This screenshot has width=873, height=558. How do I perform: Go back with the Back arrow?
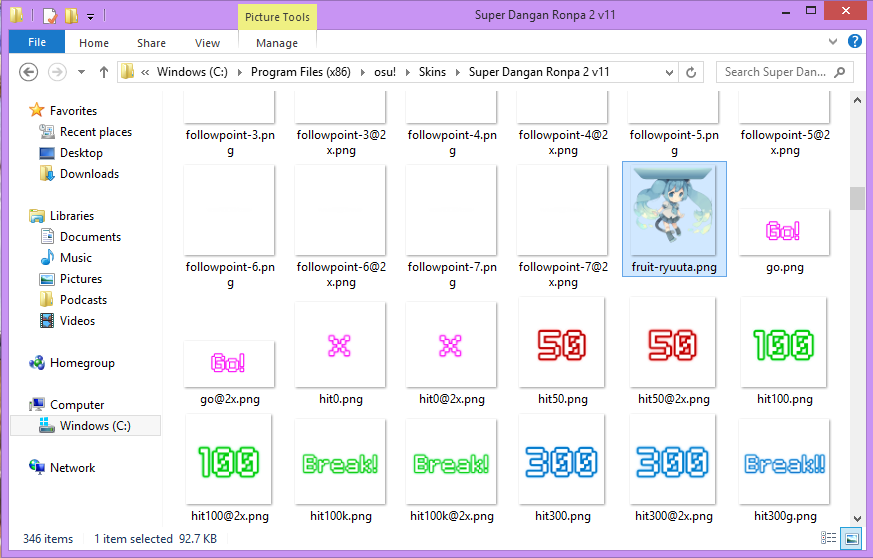[x=28, y=72]
